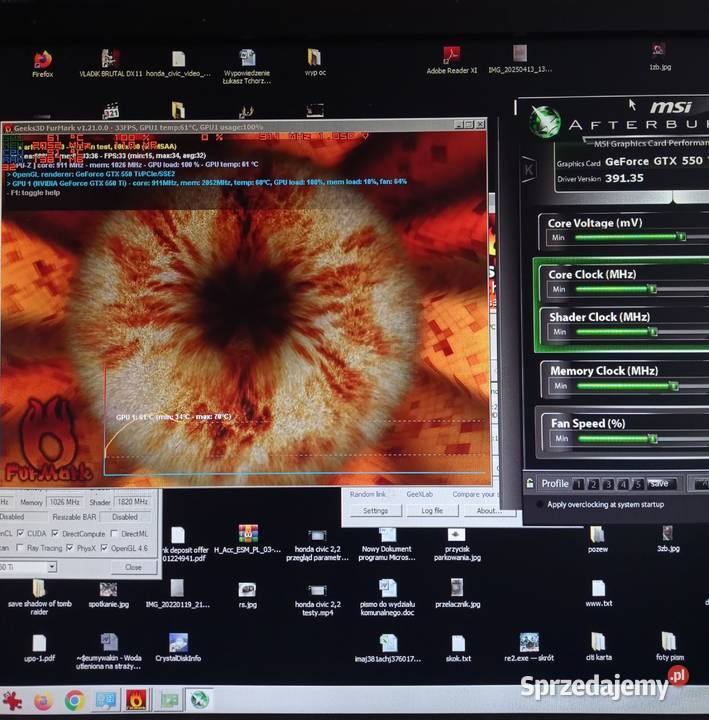
Task: Open the Firefox desktop shortcut
Action: pos(42,60)
